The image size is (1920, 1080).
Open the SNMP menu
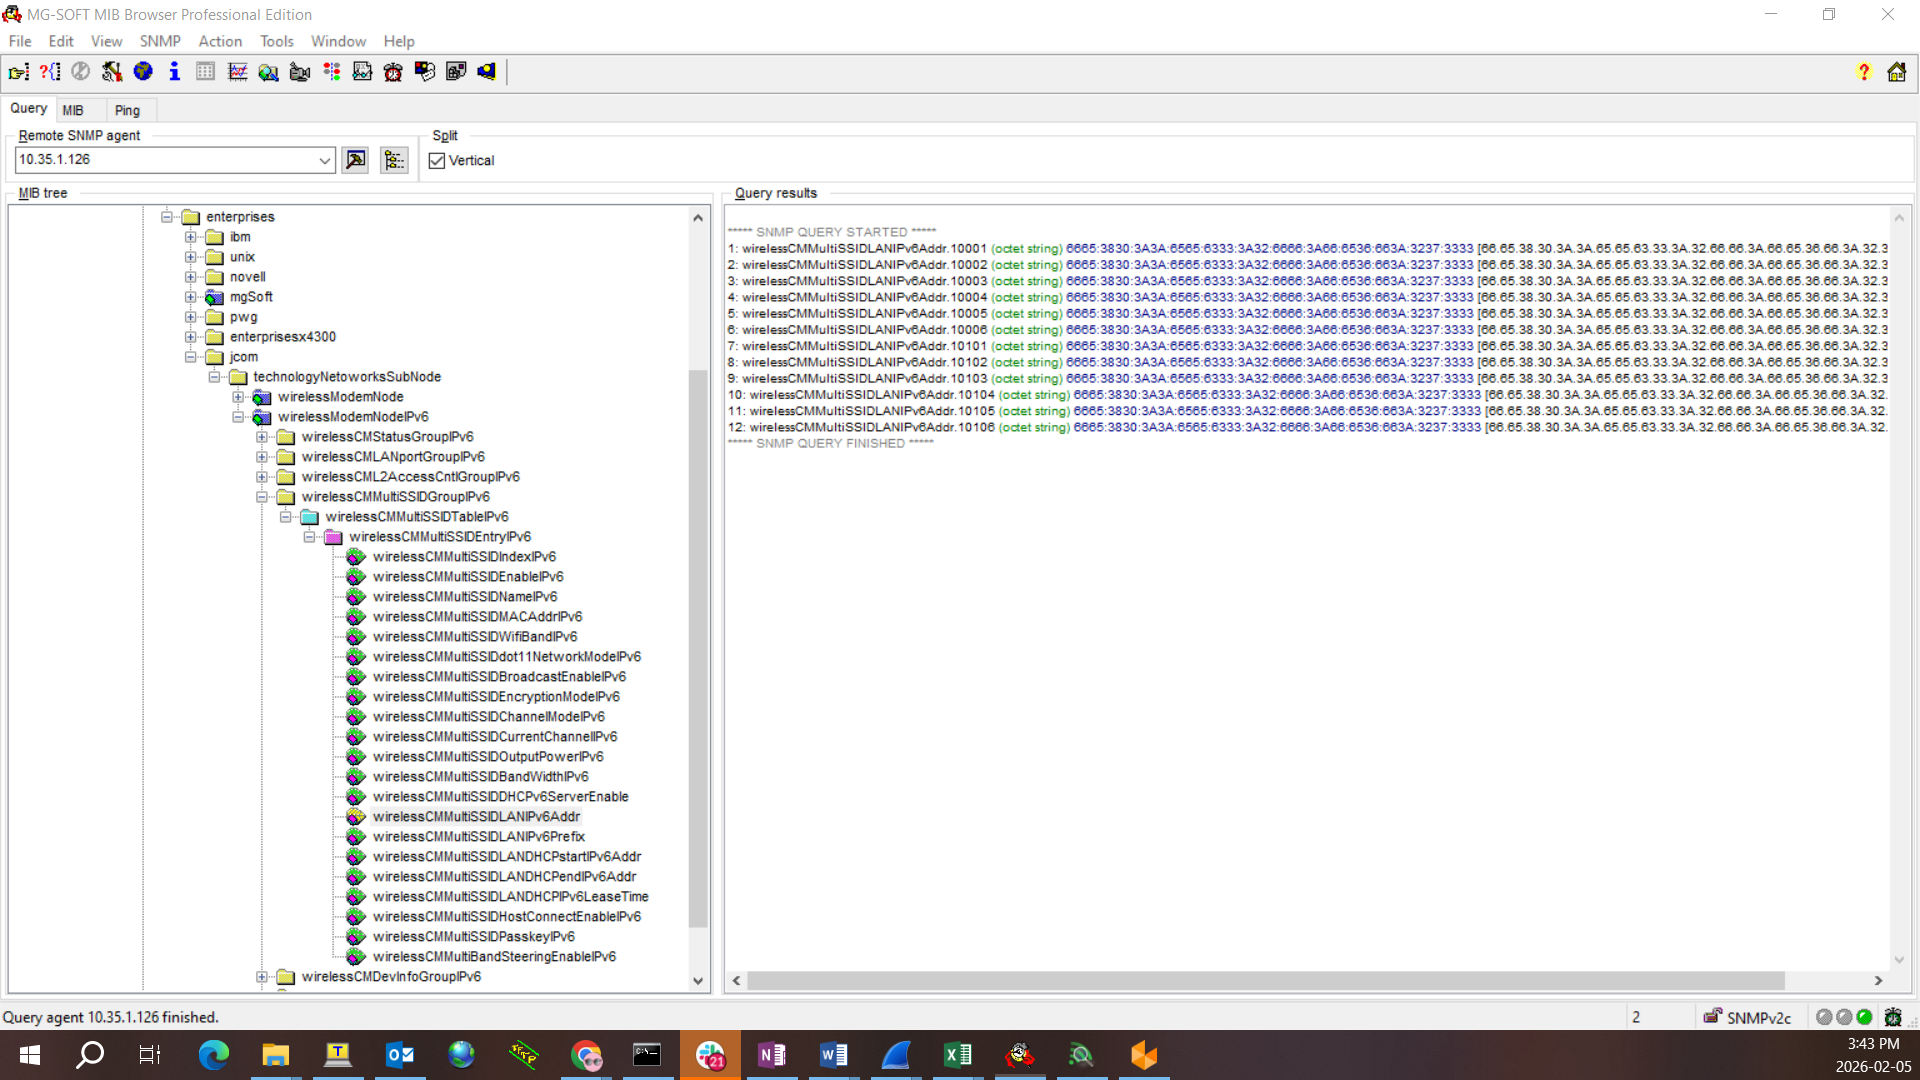point(160,41)
